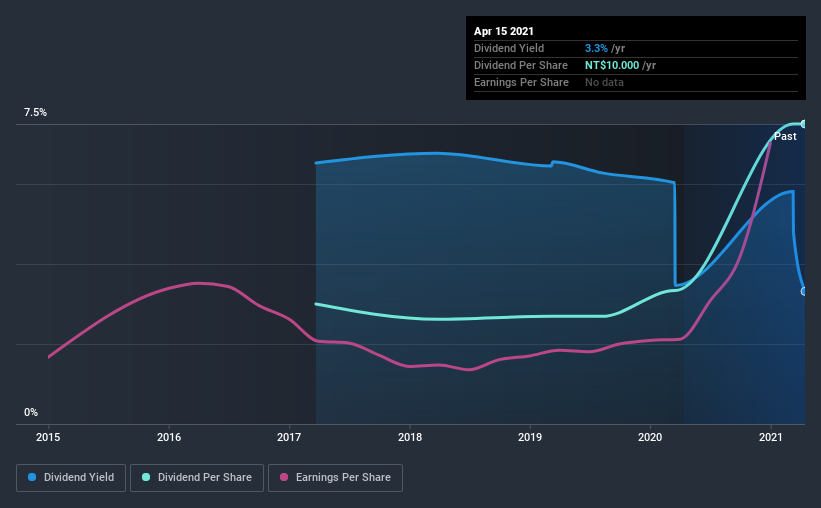Click the 3.3% Dividend Yield tooltip value
Image resolution: width=821 pixels, height=508 pixels.
[x=596, y=48]
